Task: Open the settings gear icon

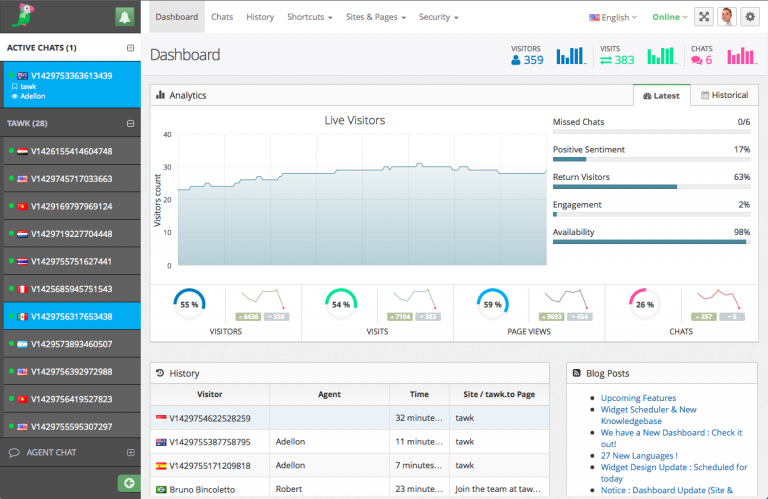Action: [749, 17]
